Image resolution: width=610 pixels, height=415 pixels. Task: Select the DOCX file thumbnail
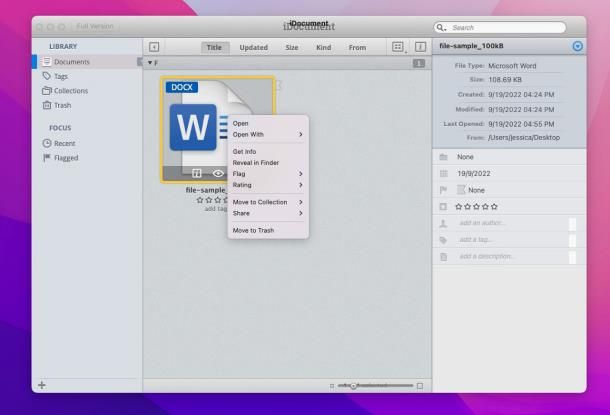(x=218, y=129)
